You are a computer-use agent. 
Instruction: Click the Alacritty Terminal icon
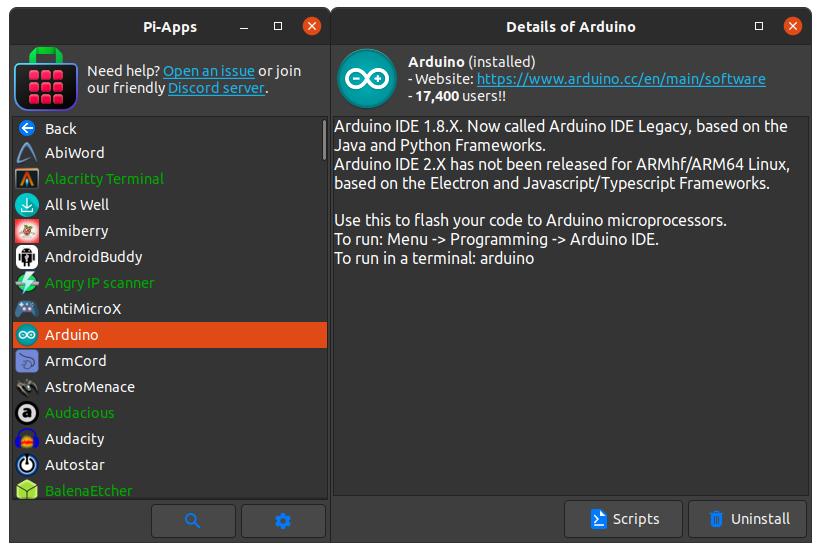coord(27,179)
